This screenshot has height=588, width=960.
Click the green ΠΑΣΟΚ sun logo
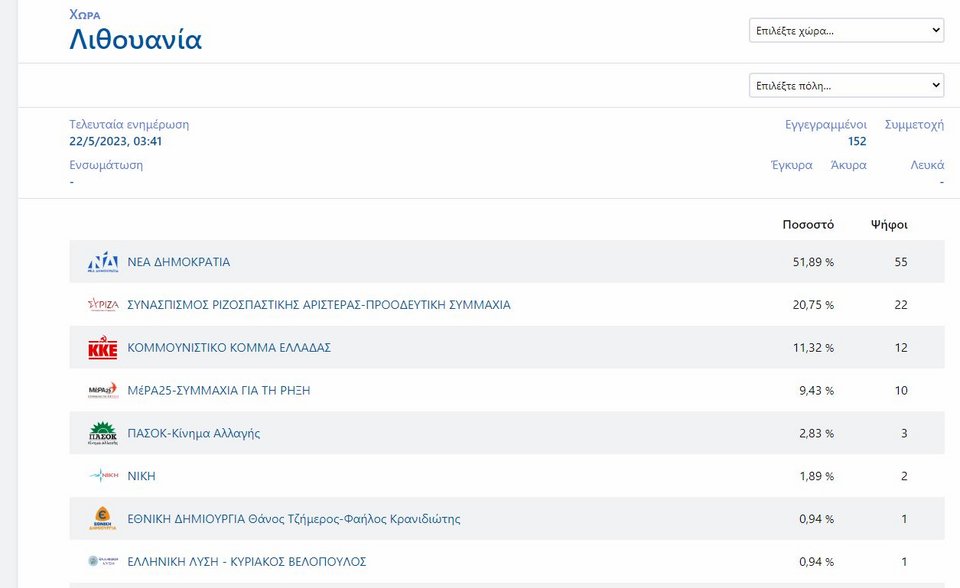click(103, 434)
